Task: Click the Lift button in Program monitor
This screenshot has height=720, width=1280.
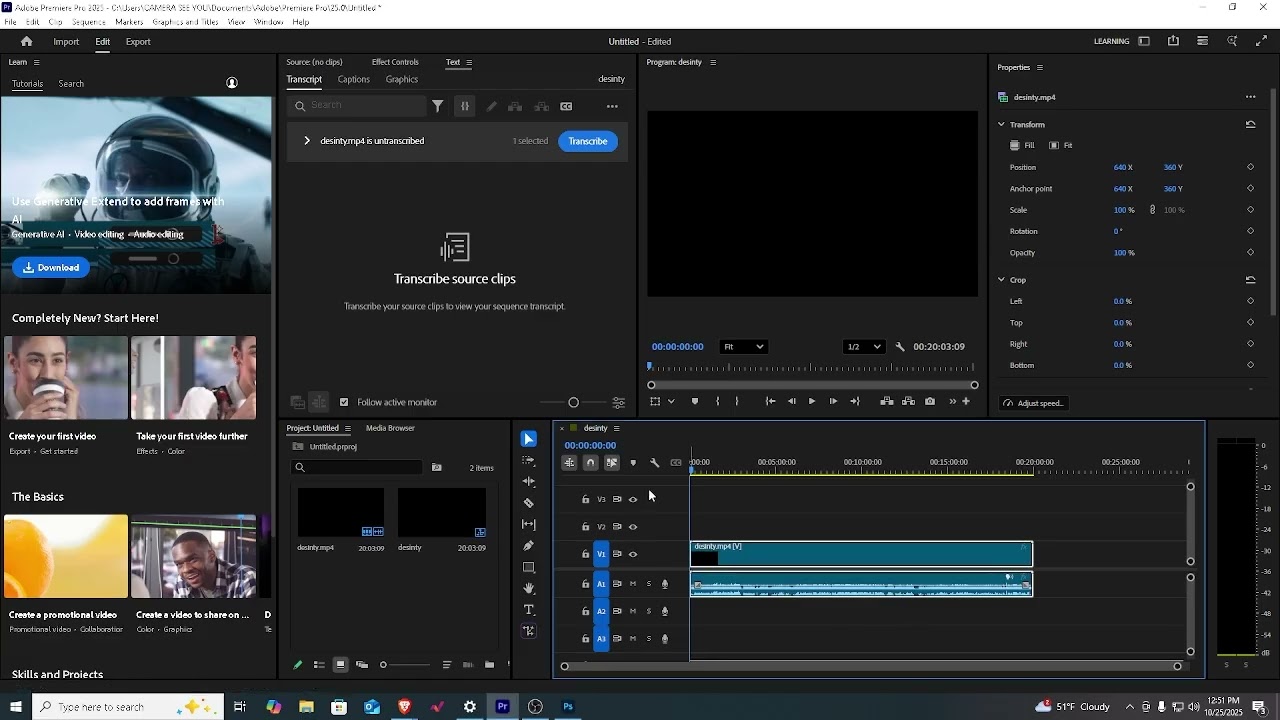Action: 887,401
